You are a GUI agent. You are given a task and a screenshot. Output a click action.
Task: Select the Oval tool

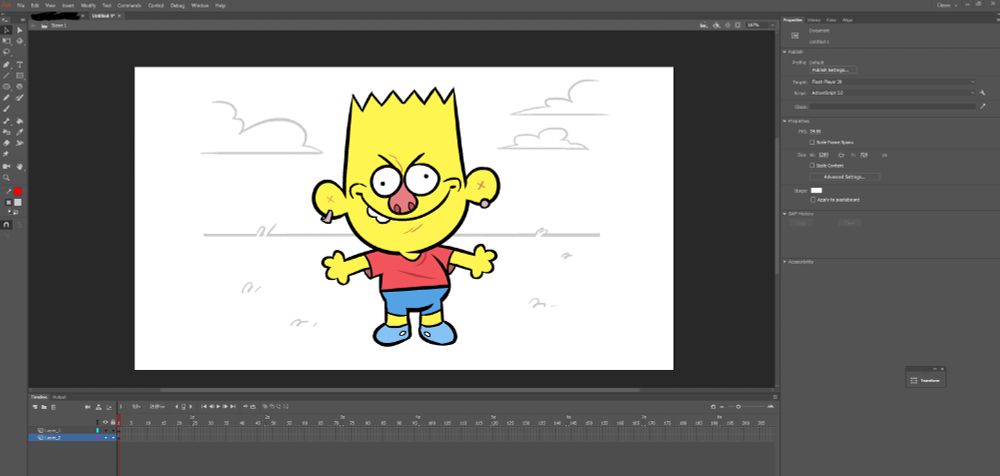6,86
